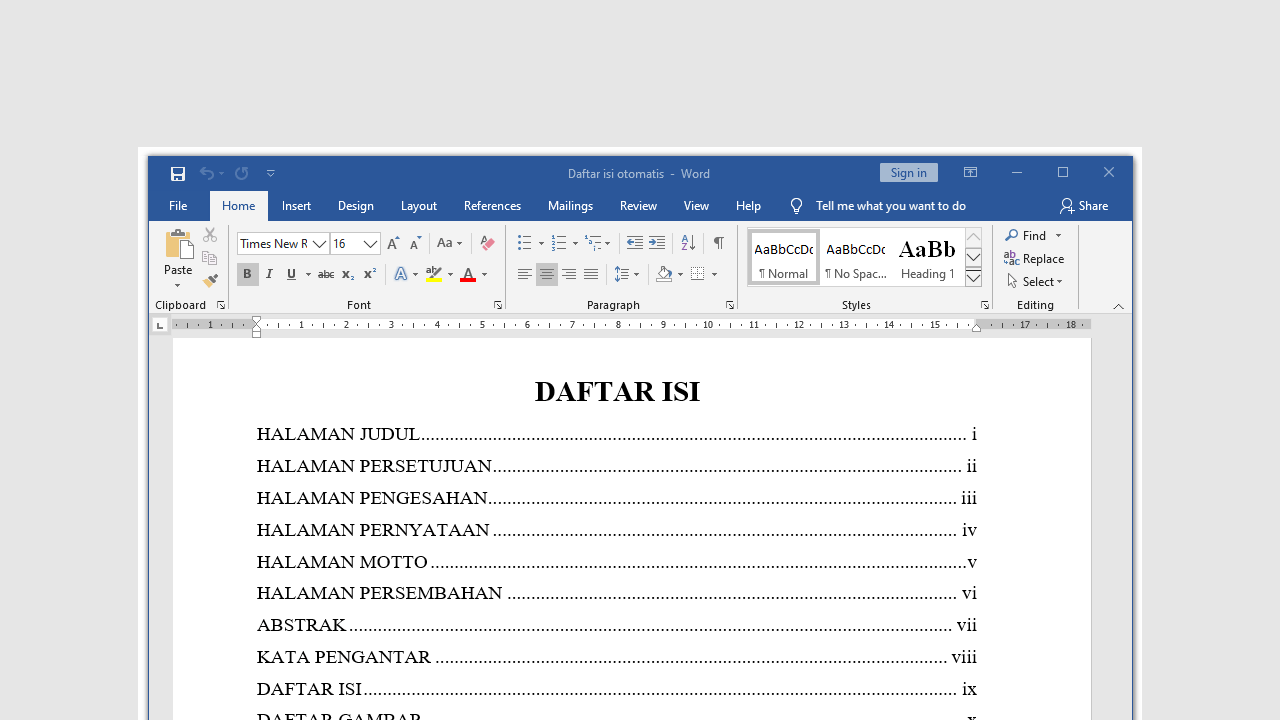Viewport: 1280px width, 720px height.
Task: Toggle Italic formatting
Action: 269,274
